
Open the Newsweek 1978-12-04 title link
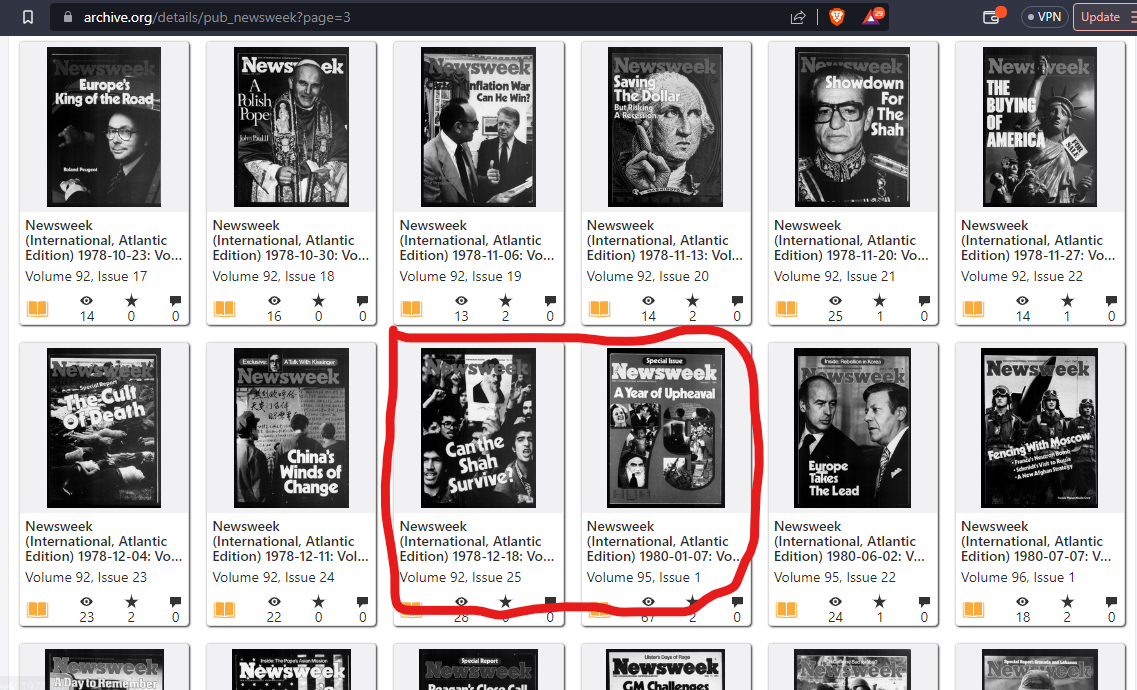[x=104, y=541]
